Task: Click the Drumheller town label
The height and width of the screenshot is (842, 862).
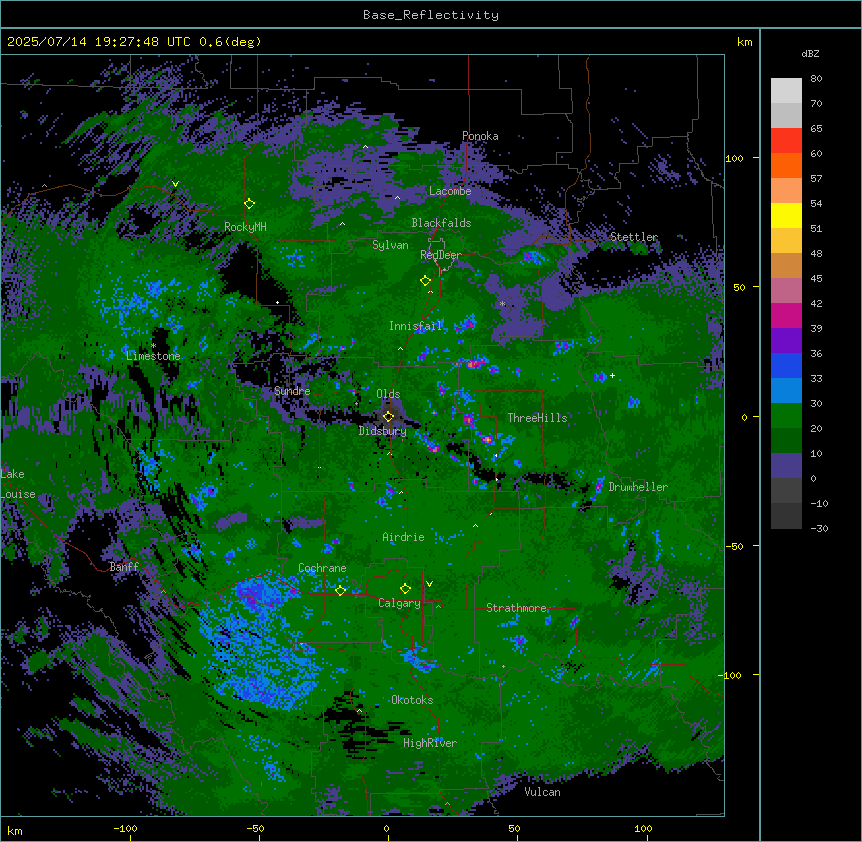Action: click(x=638, y=487)
